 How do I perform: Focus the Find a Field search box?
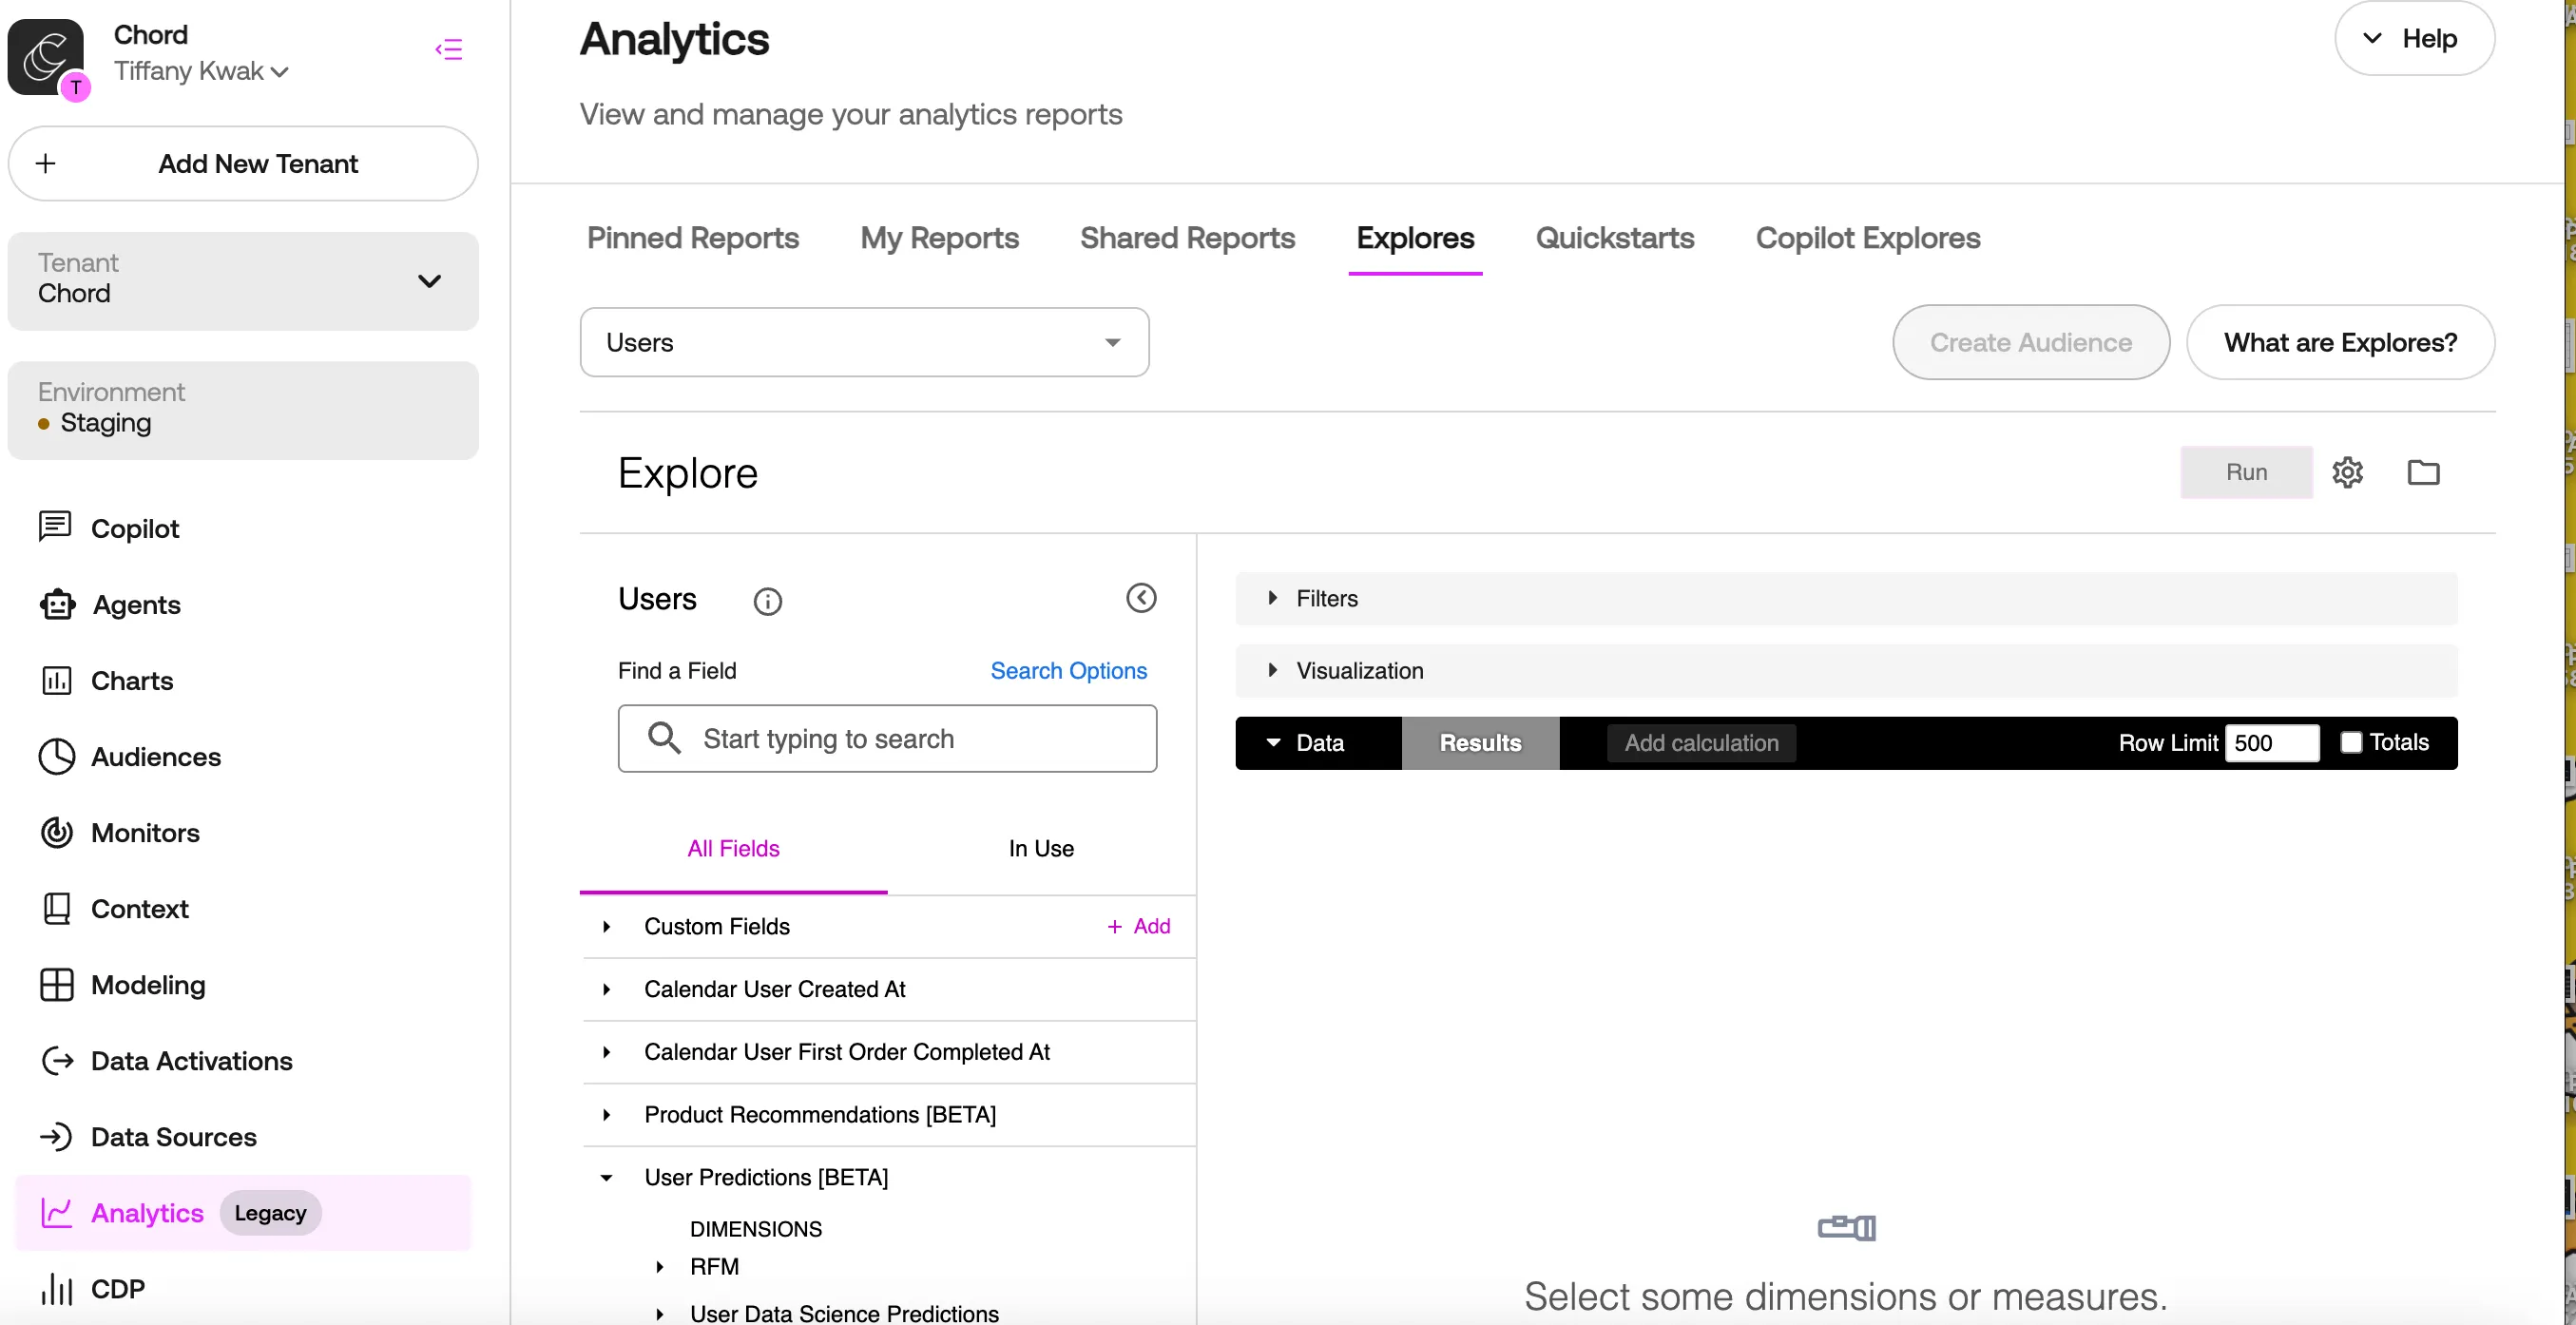click(x=887, y=738)
